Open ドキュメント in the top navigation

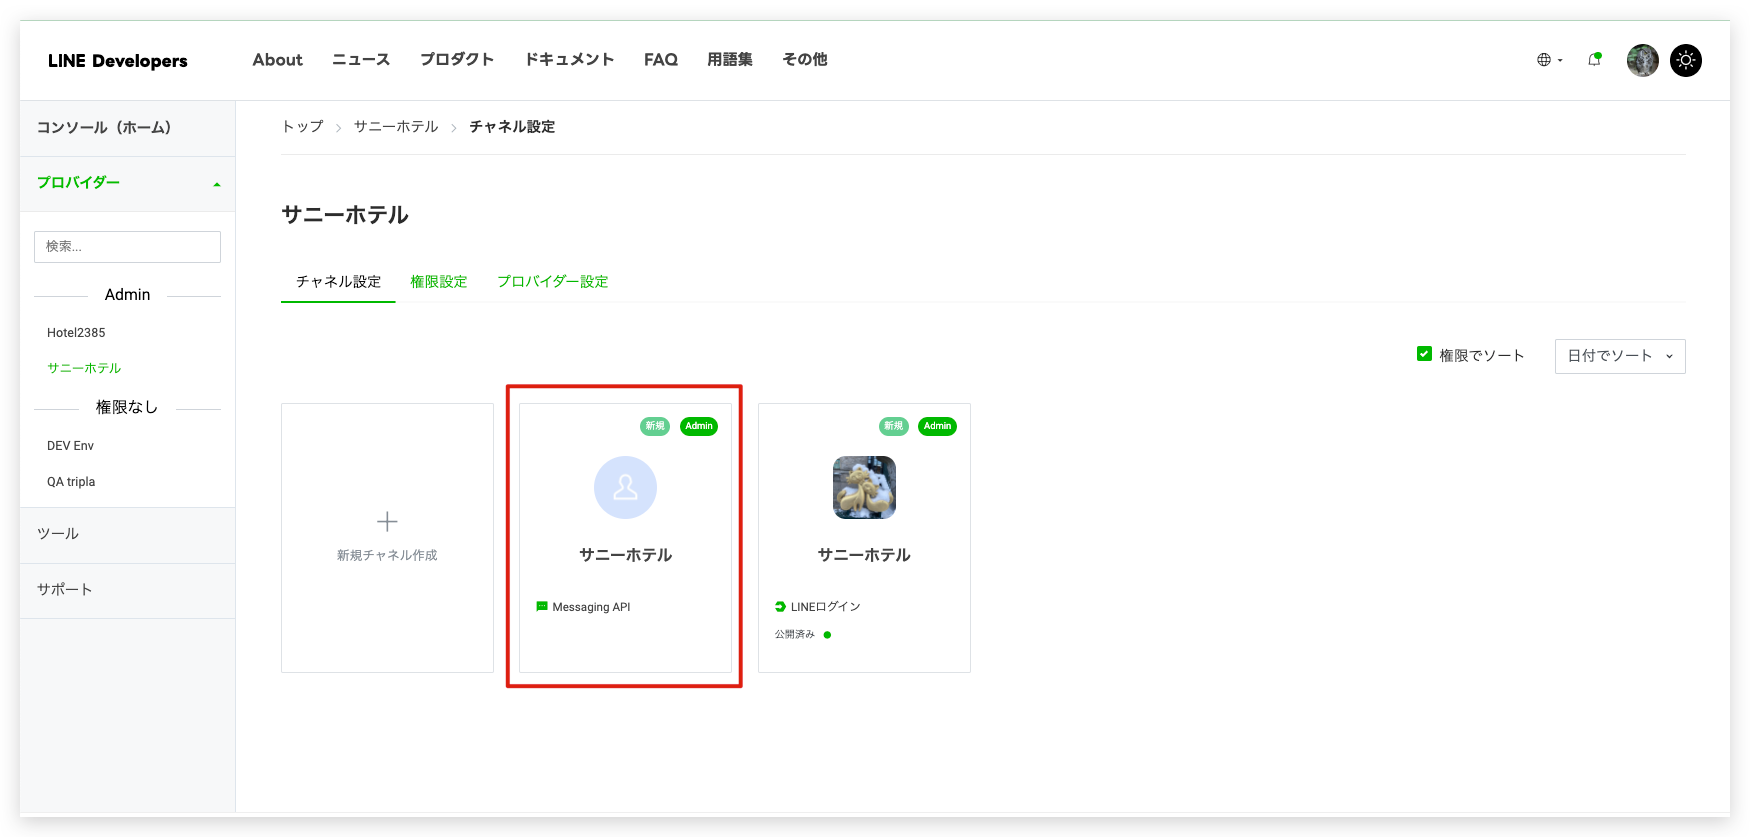click(569, 60)
